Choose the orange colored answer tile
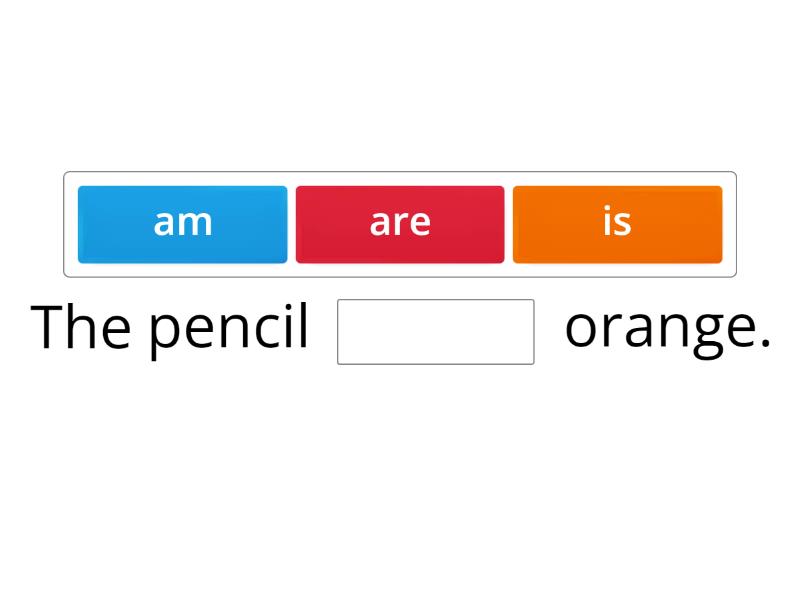800x600 pixels. click(x=617, y=224)
